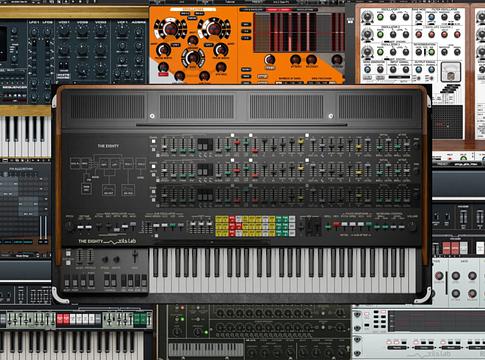
Task: Select the red middle tab above the orange synth display
Action: (x=279, y=10)
